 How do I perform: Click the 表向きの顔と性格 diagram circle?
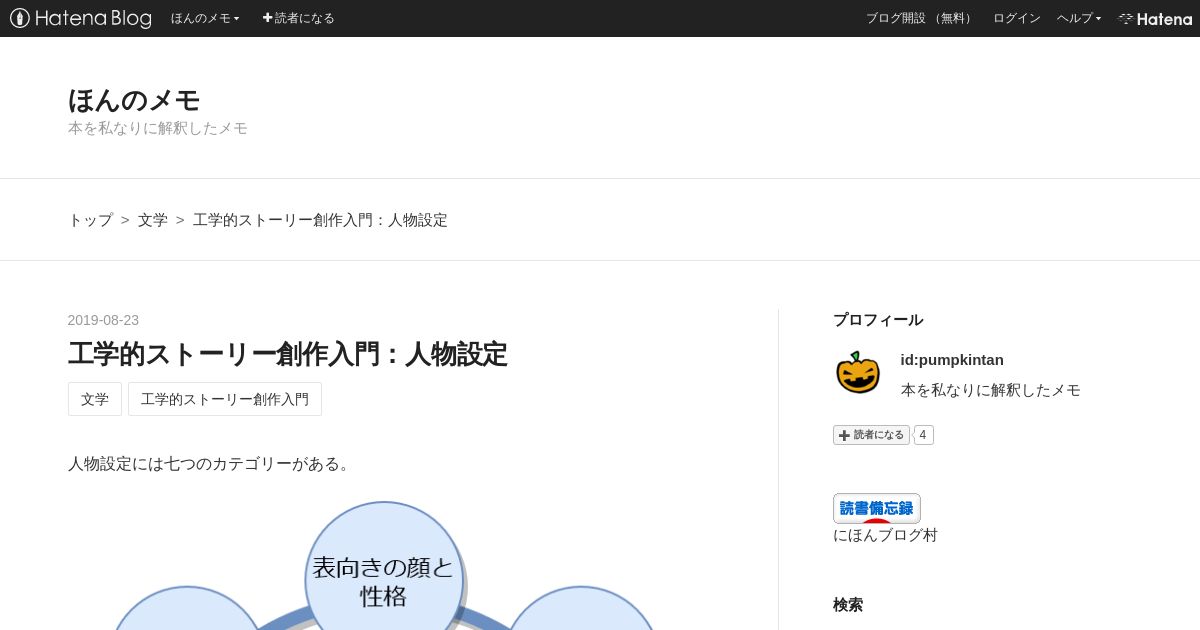[383, 581]
